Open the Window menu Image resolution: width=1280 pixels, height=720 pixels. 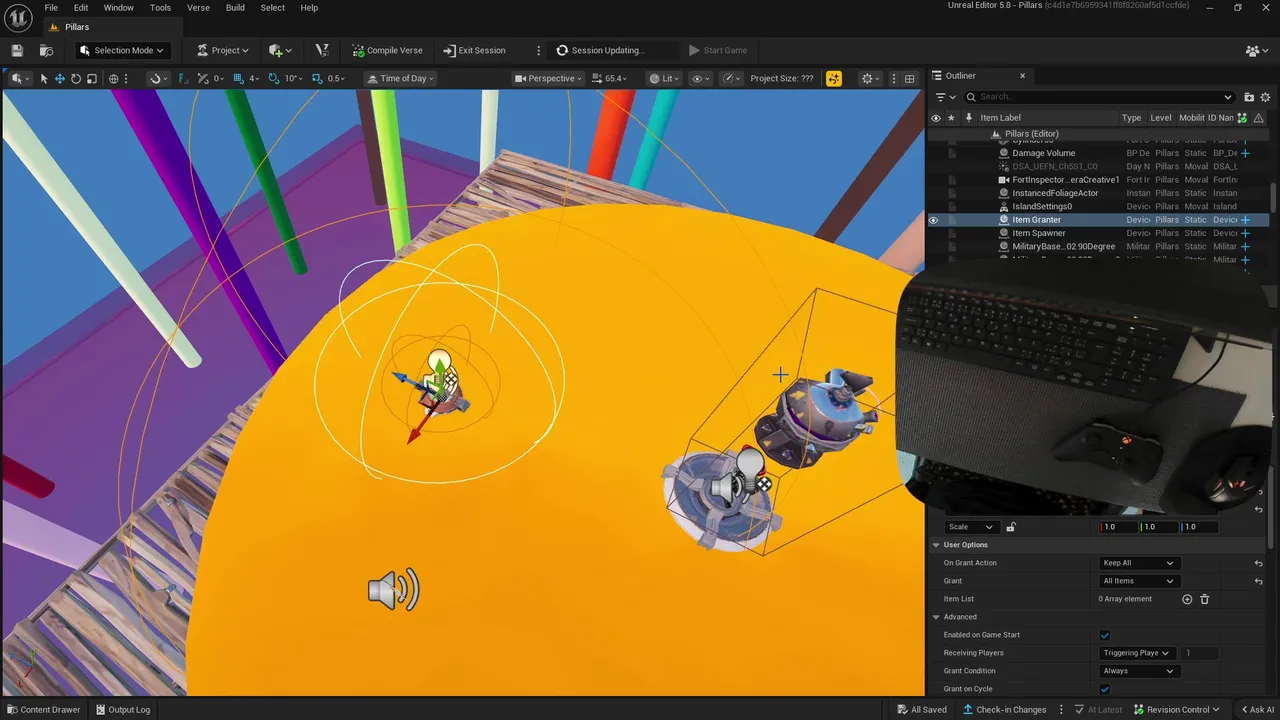pyautogui.click(x=118, y=7)
